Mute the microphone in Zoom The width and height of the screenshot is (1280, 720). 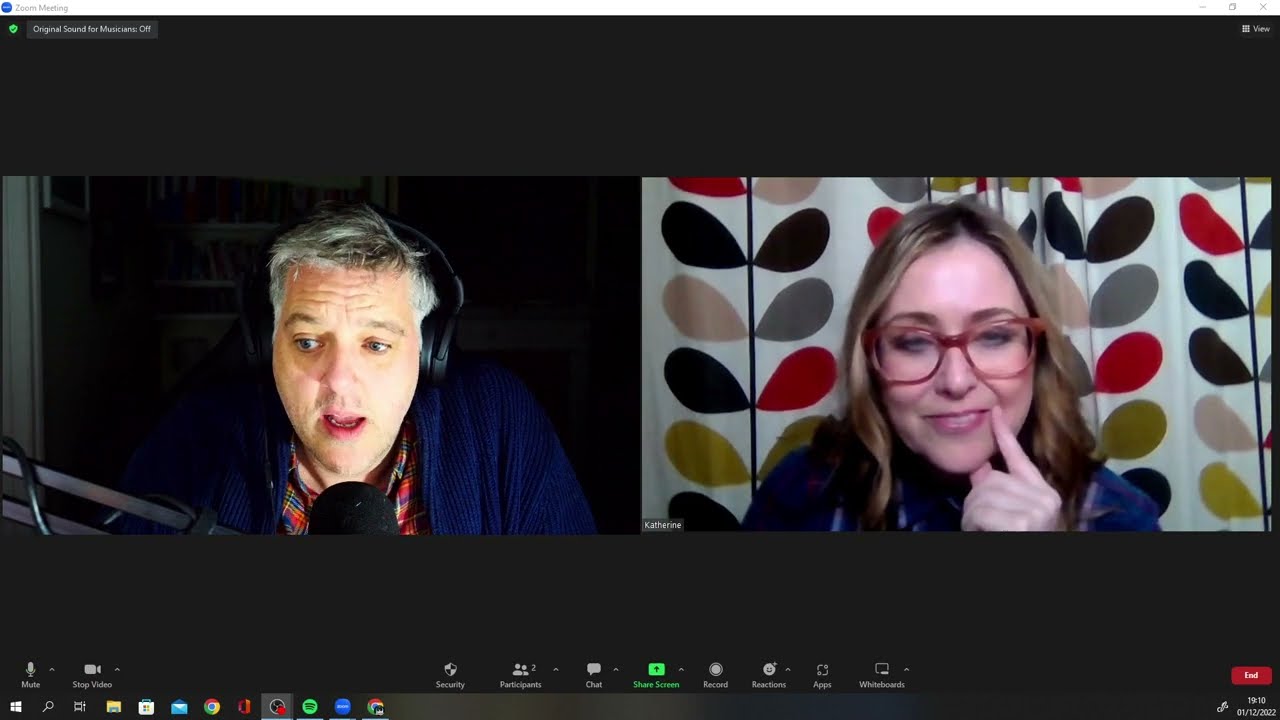31,675
